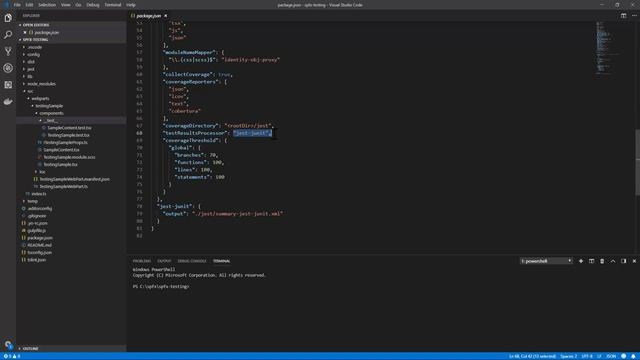
Task: Open the Manage gear at sidebar bottom
Action: 8,345
